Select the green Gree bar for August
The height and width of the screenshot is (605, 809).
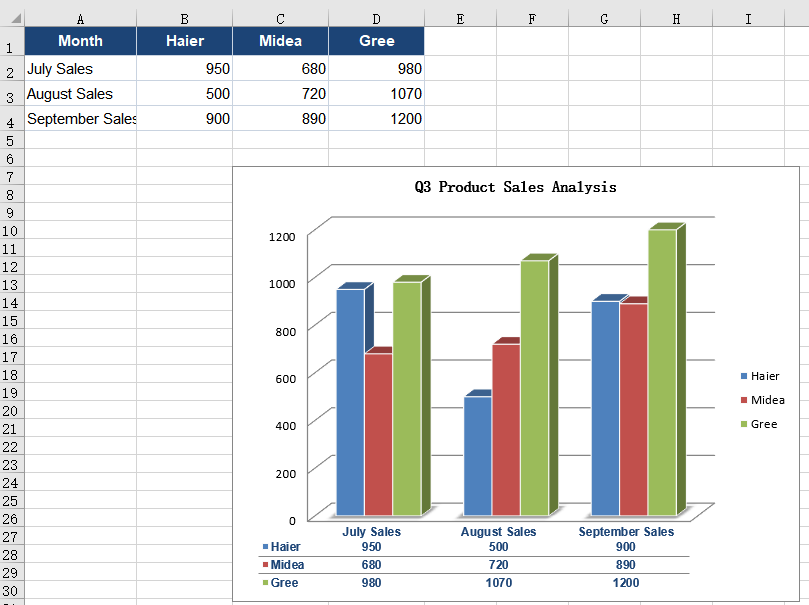pos(535,388)
